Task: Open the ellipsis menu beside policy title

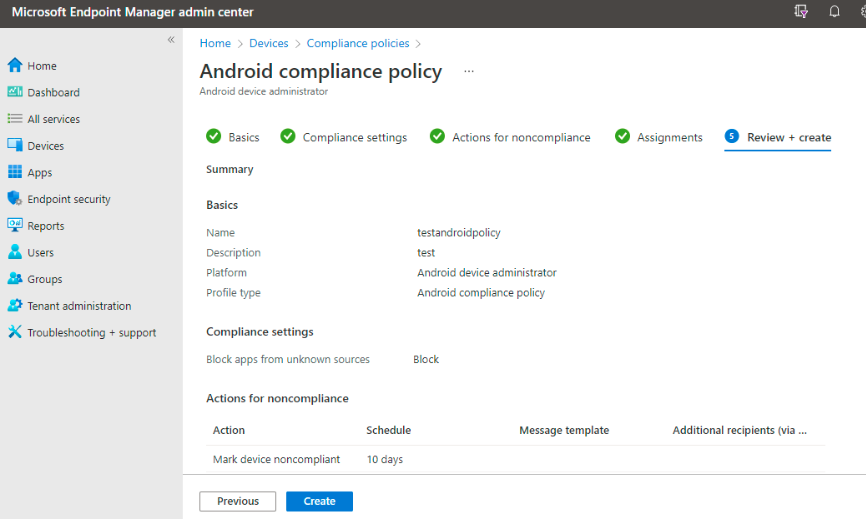Action: (469, 72)
